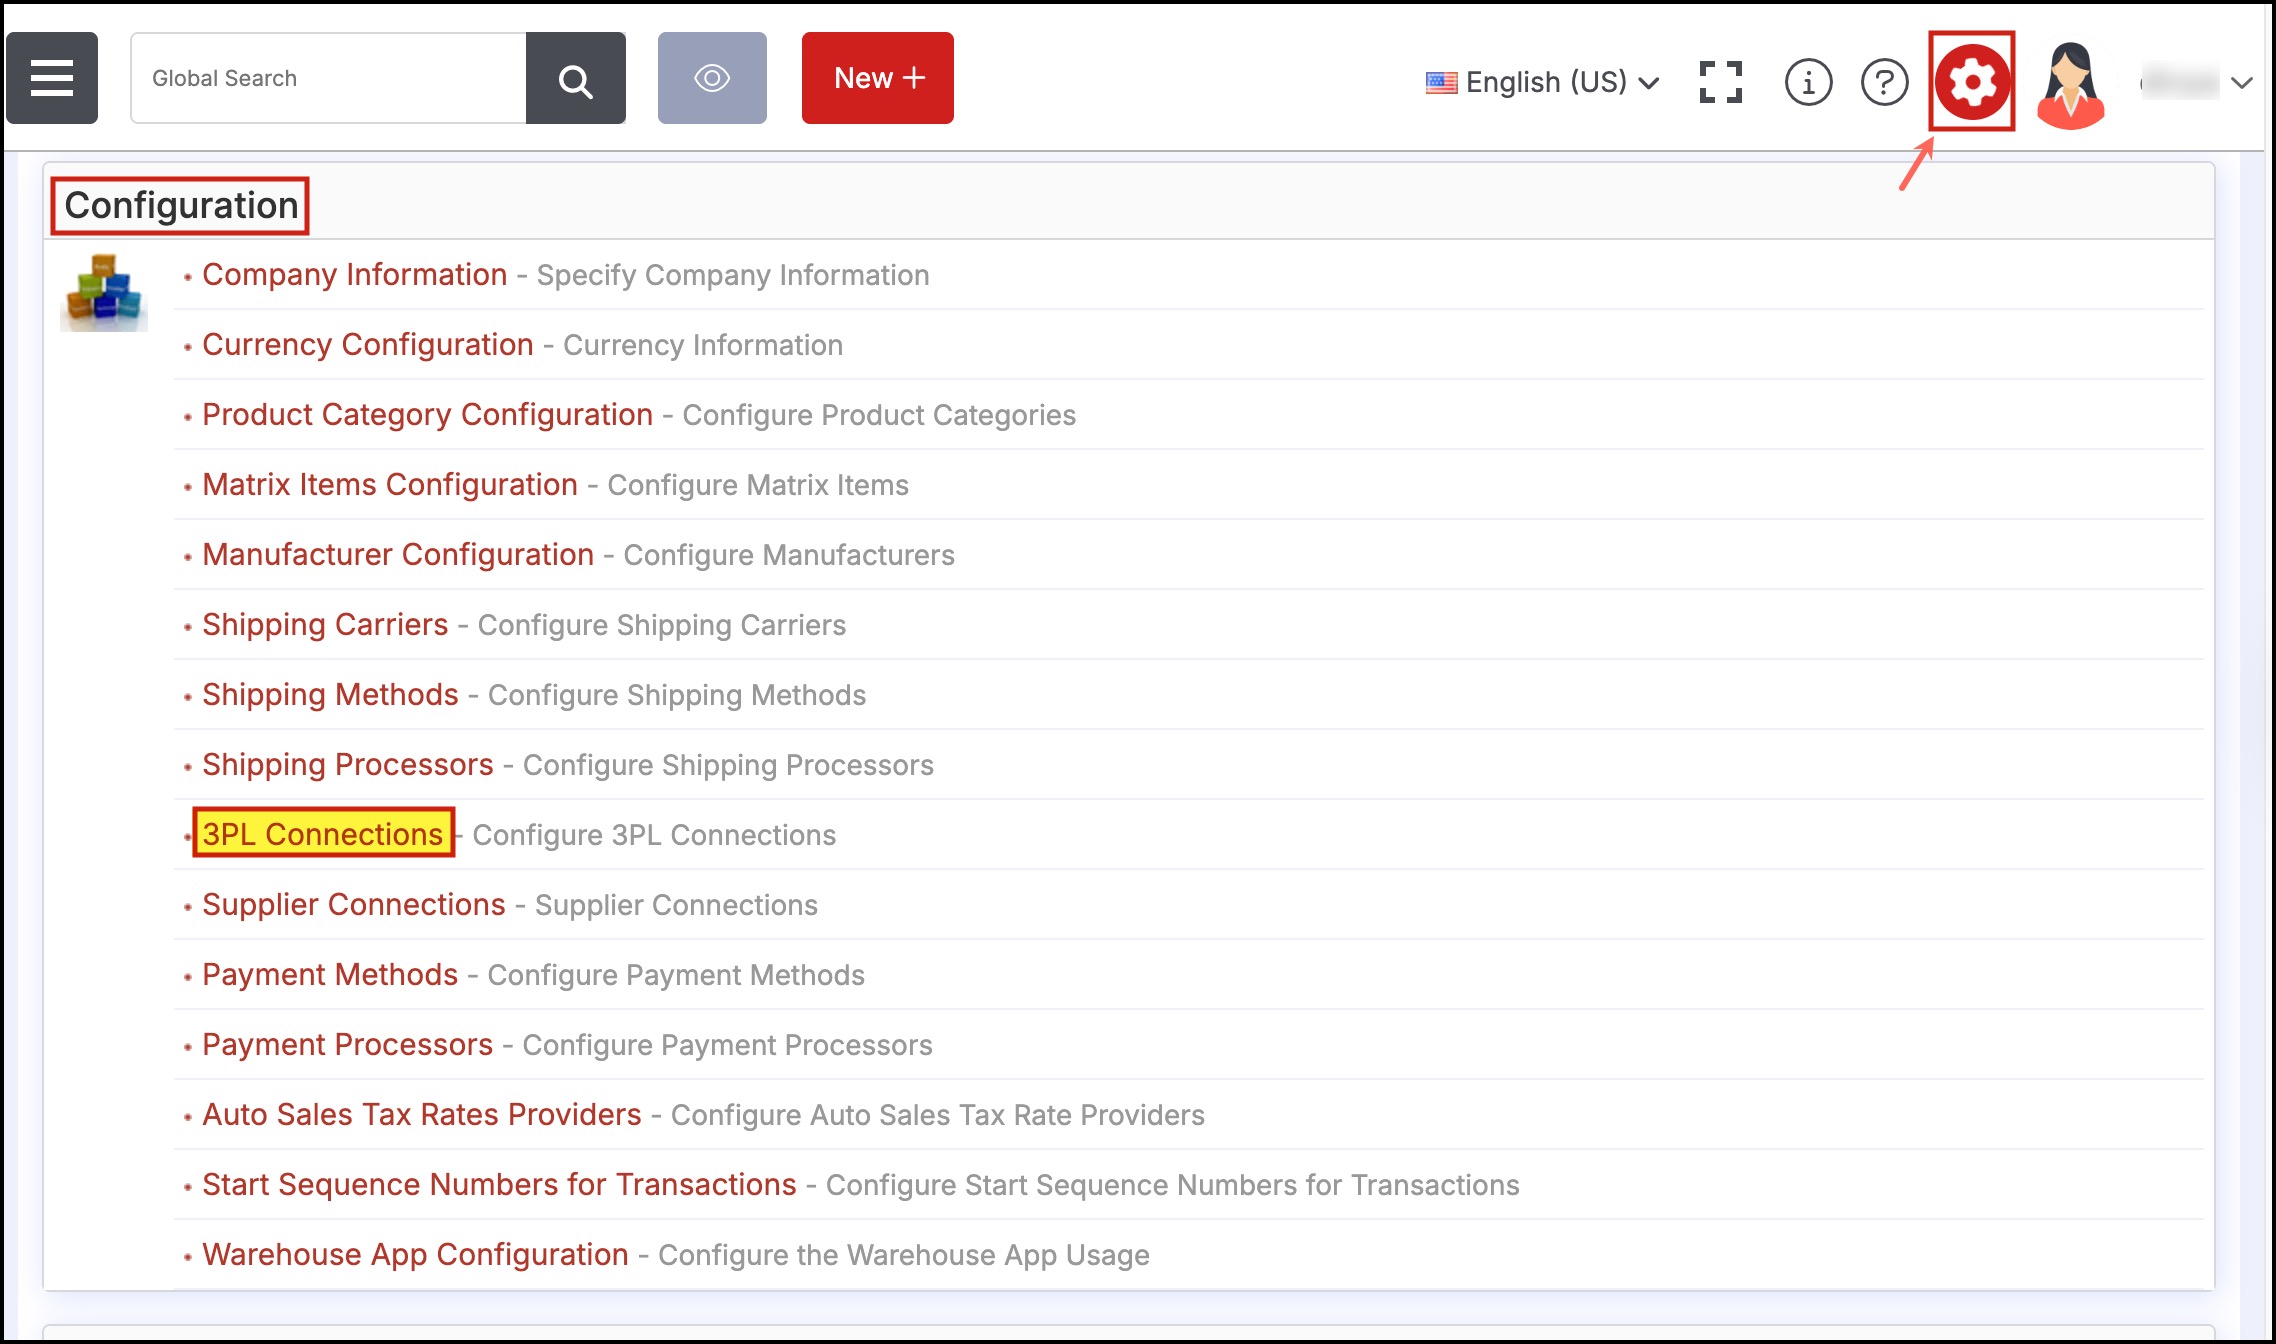Click the user avatar picture

(x=2070, y=84)
